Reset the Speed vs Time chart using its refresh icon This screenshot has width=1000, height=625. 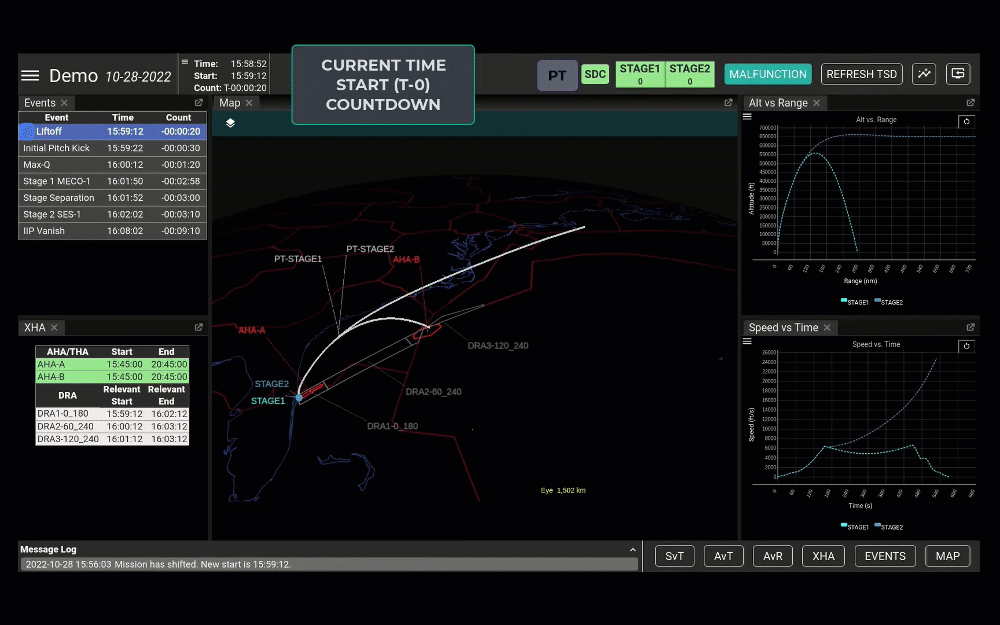(x=965, y=346)
